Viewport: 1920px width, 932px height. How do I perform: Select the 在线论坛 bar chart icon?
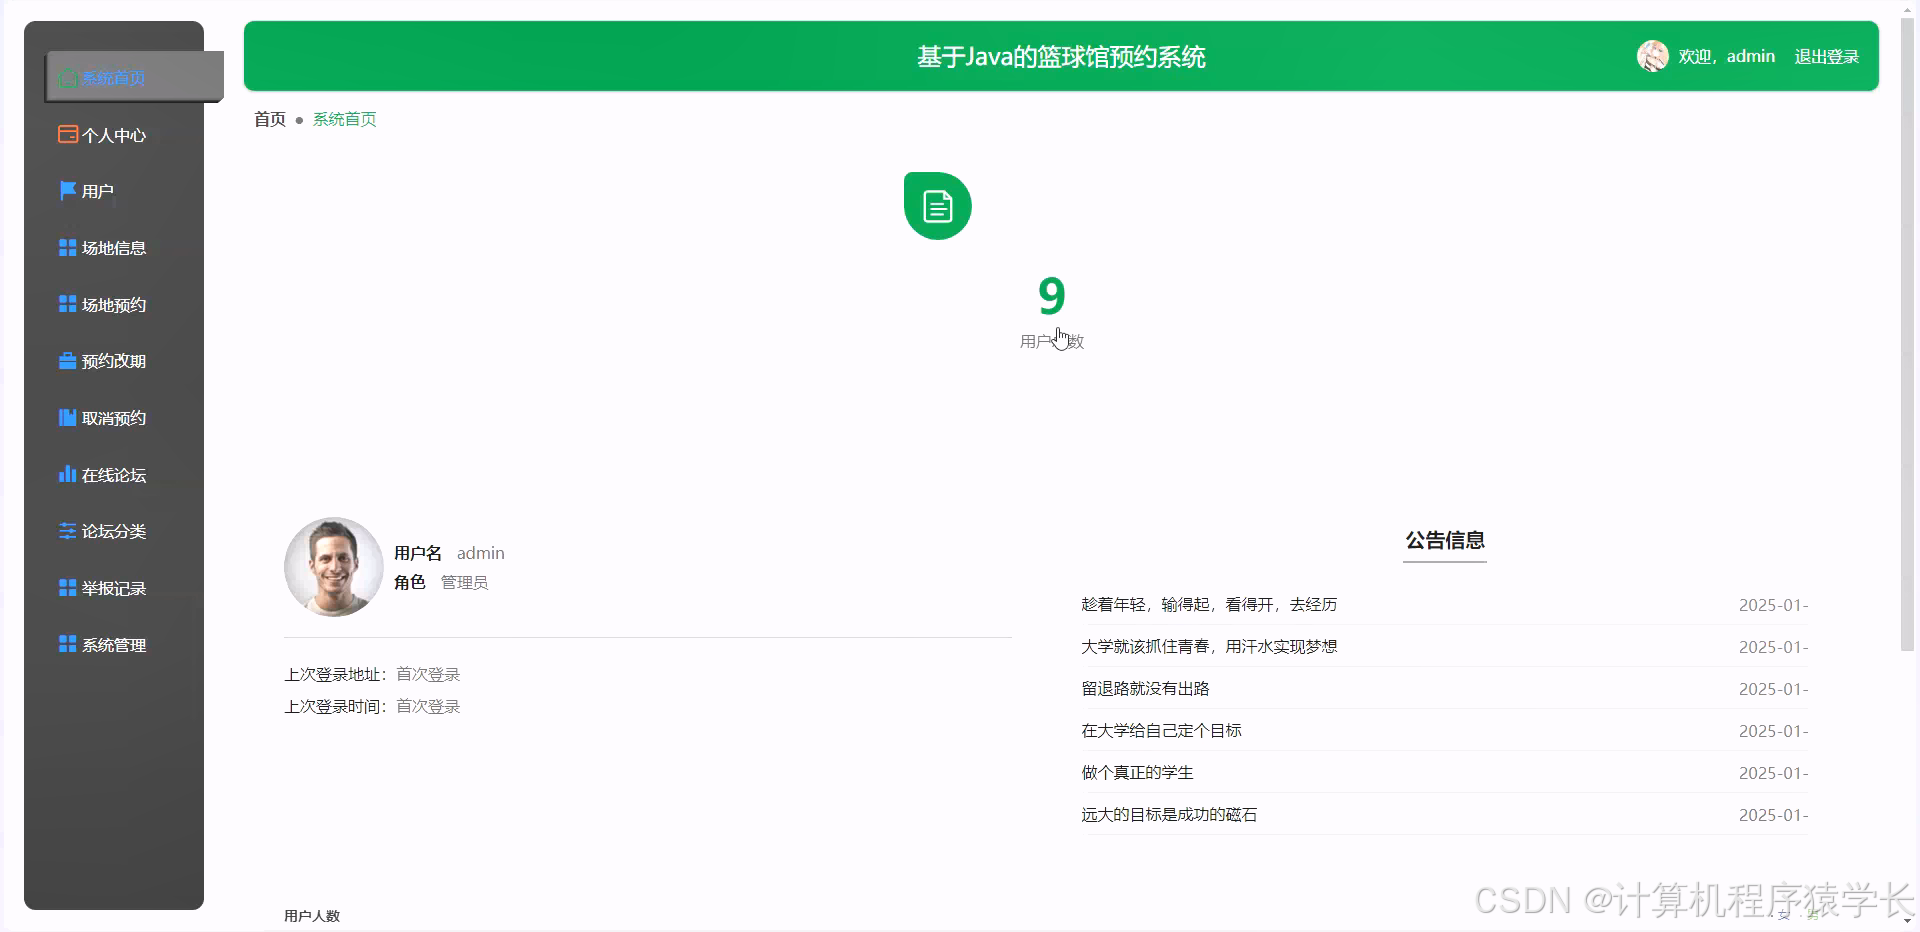(67, 474)
